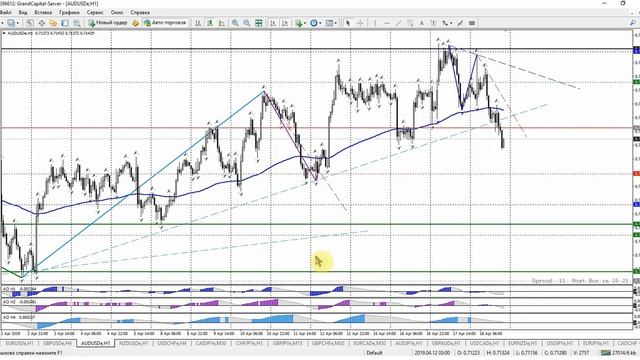Switch to the EURUSDe,H1 chart tab
The height and width of the screenshot is (360, 640).
click(x=19, y=343)
